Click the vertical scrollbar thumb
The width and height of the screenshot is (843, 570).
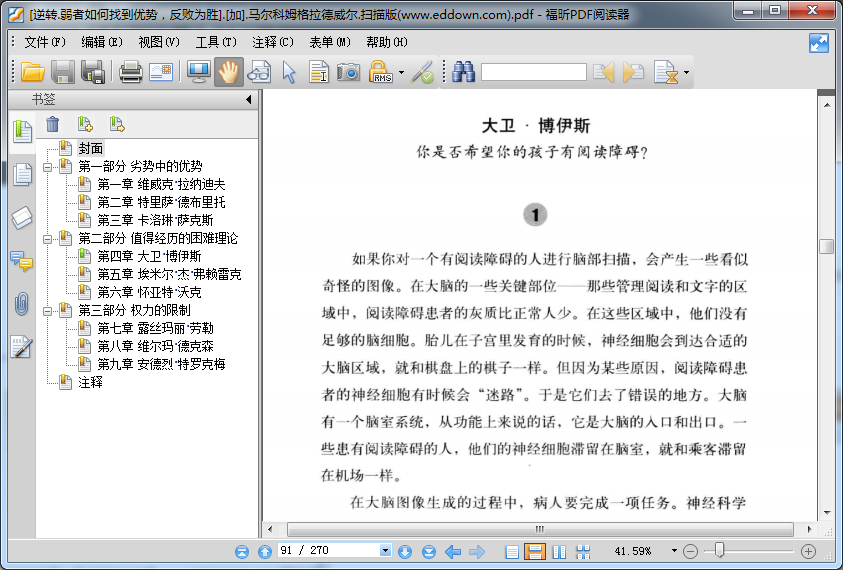[x=826, y=246]
